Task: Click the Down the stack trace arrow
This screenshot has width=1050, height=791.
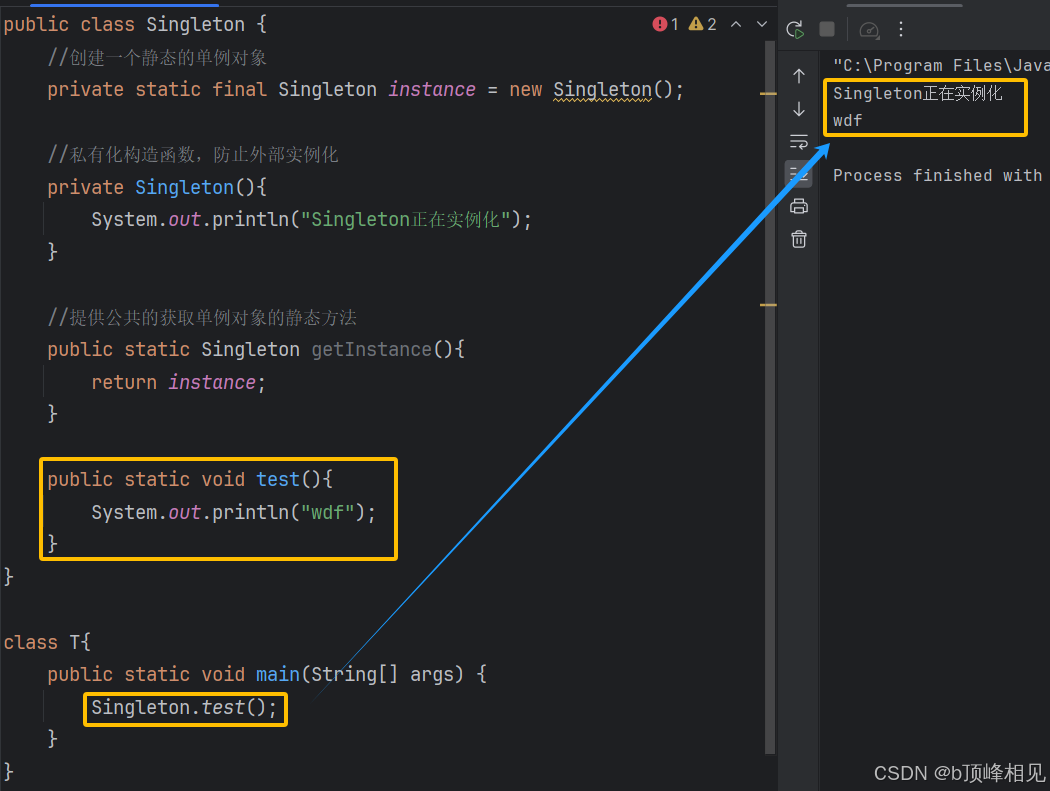Action: [x=798, y=109]
